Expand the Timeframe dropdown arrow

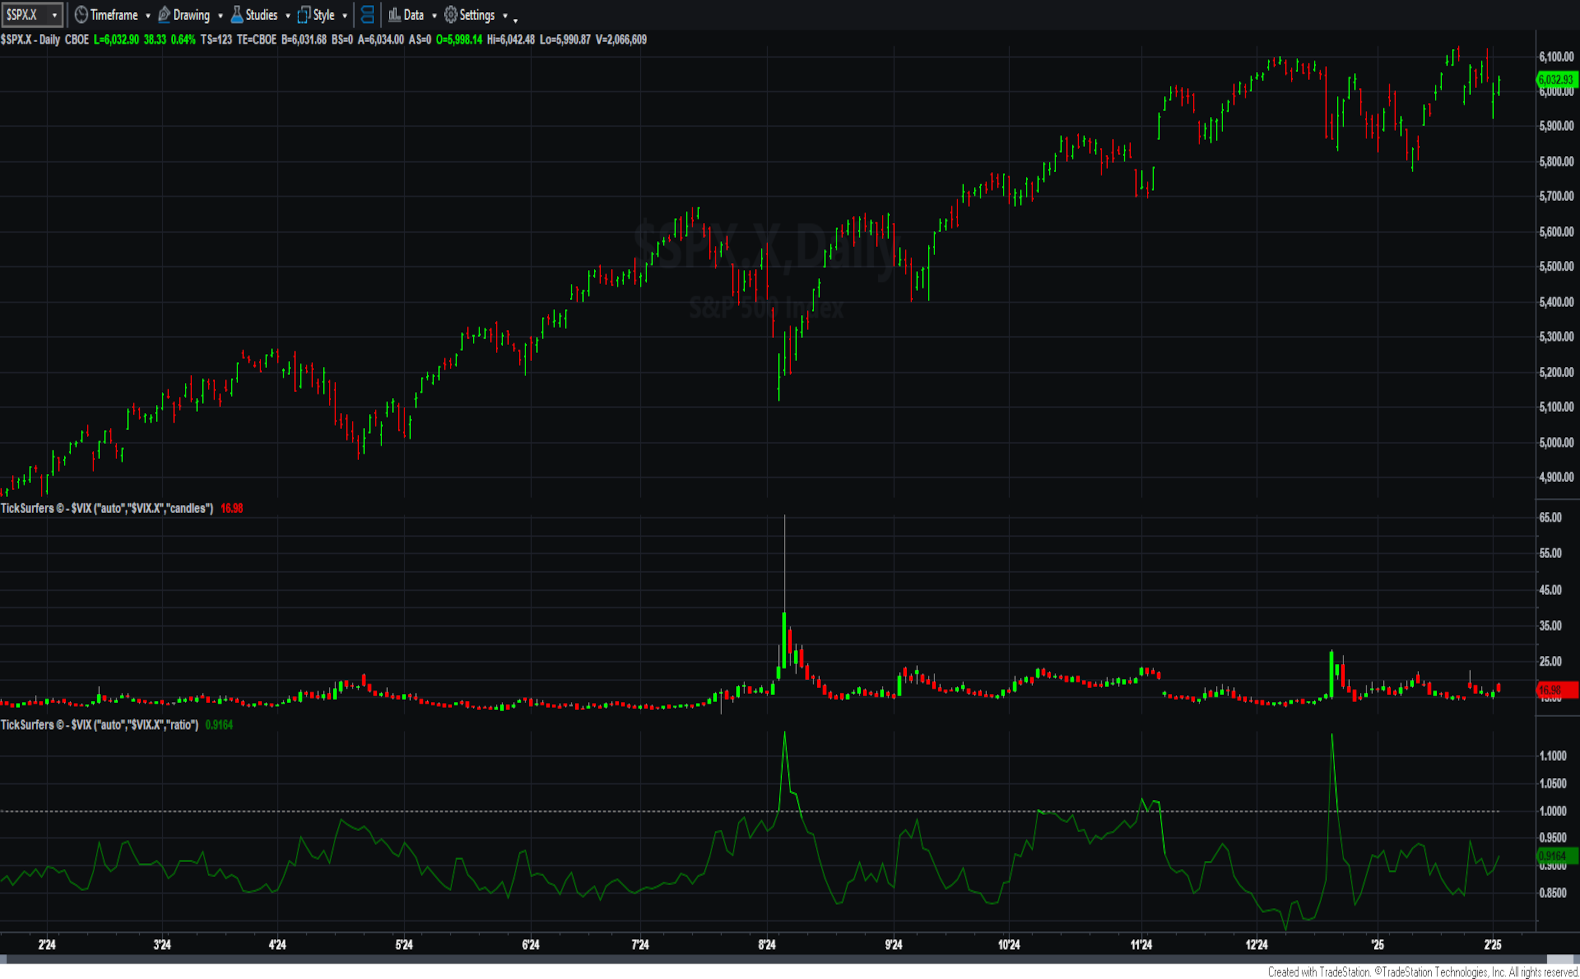[148, 16]
